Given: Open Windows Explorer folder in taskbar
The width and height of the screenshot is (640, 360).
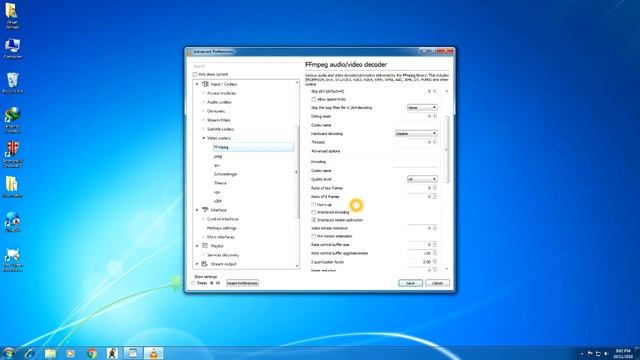Looking at the screenshot, I should click(x=50, y=353).
